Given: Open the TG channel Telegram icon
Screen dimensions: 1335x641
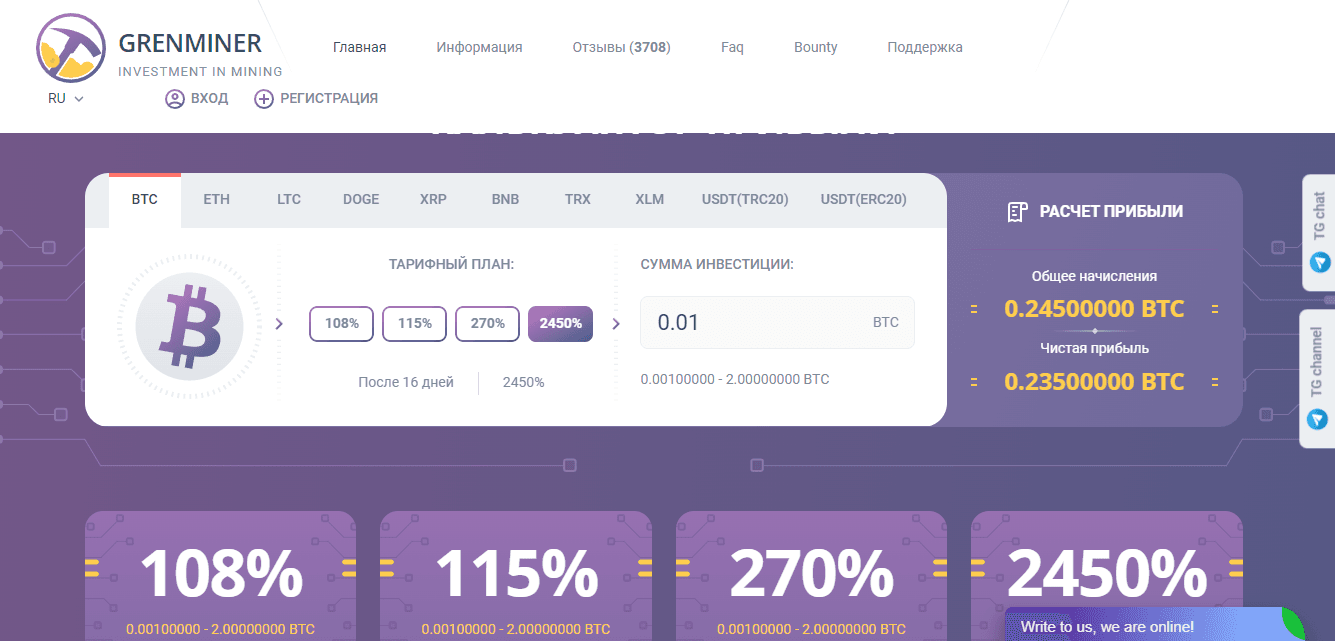Looking at the screenshot, I should (x=1318, y=420).
